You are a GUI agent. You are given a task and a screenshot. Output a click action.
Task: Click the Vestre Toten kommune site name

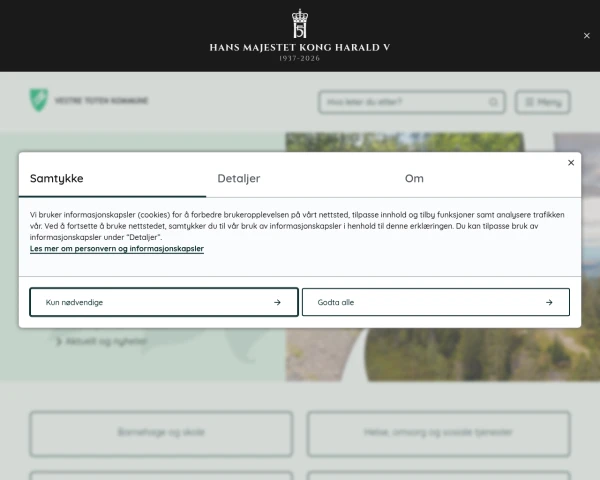click(101, 101)
